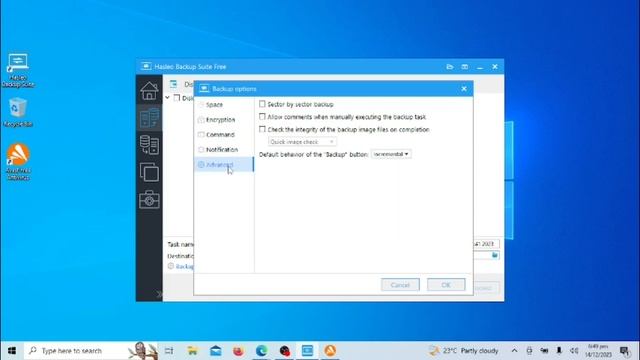
Task: Collapse the disk tree arrow in main window
Action: pyautogui.click(x=167, y=98)
